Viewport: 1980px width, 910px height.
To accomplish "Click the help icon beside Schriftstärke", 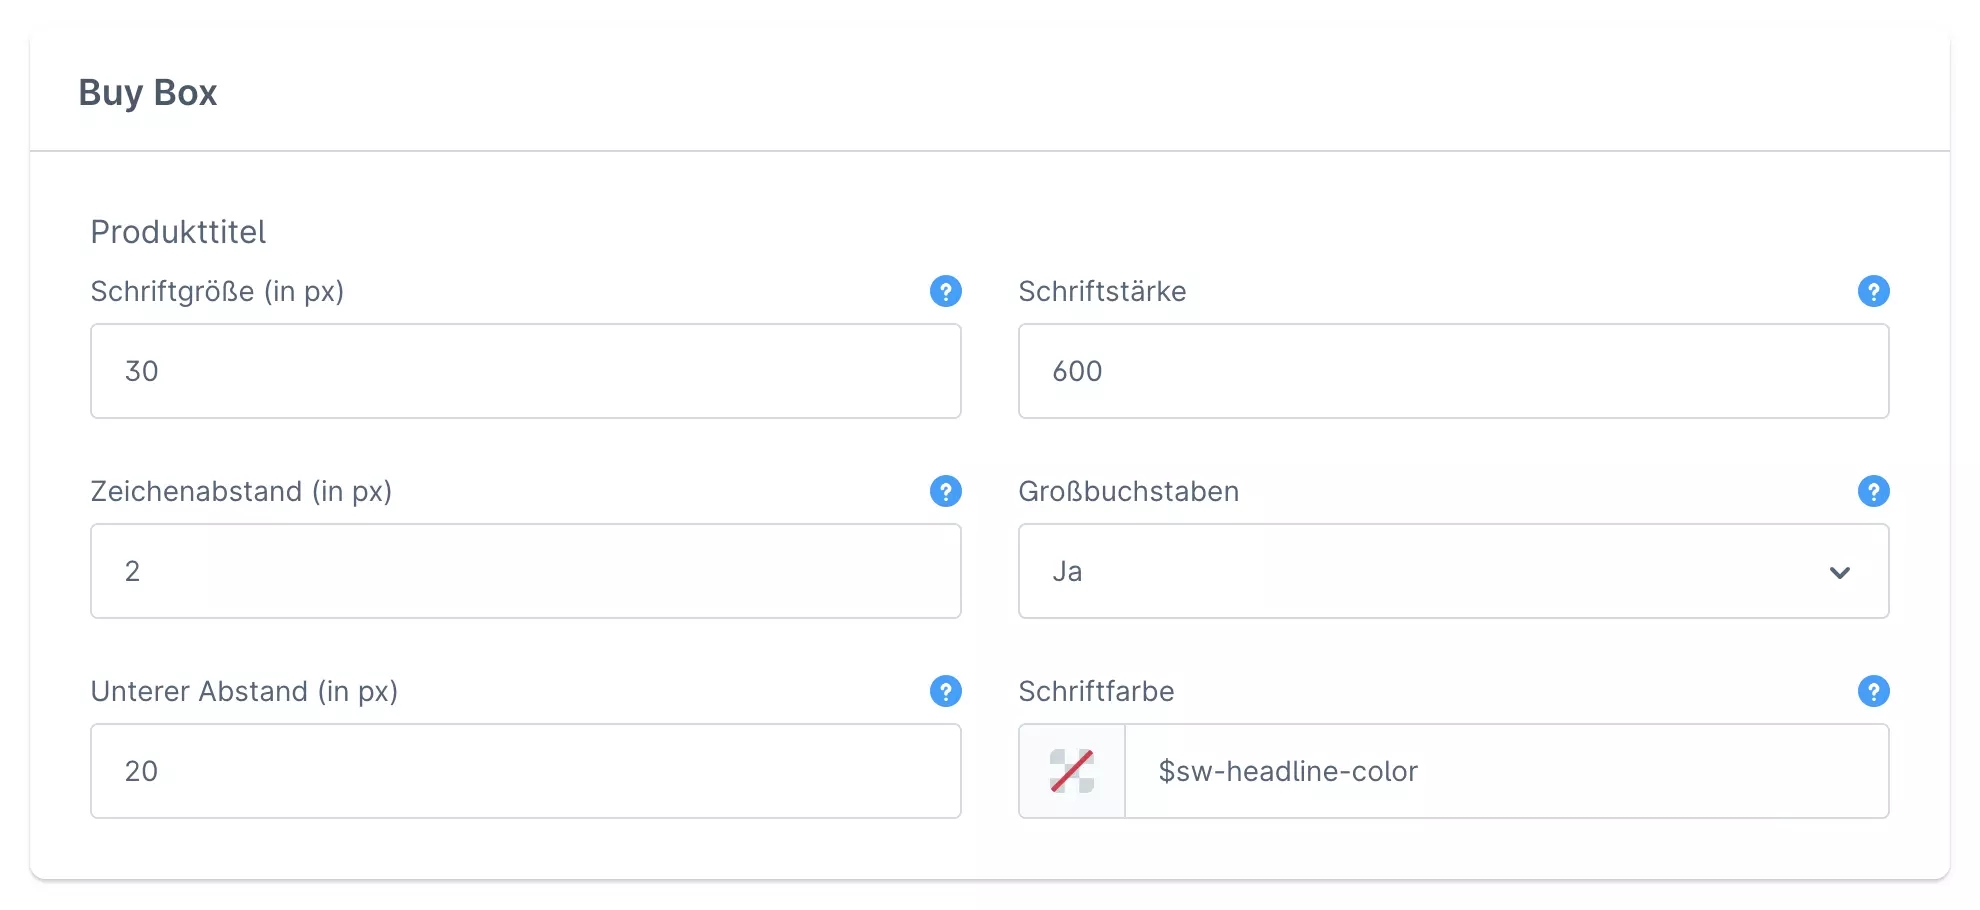I will coord(1873,291).
